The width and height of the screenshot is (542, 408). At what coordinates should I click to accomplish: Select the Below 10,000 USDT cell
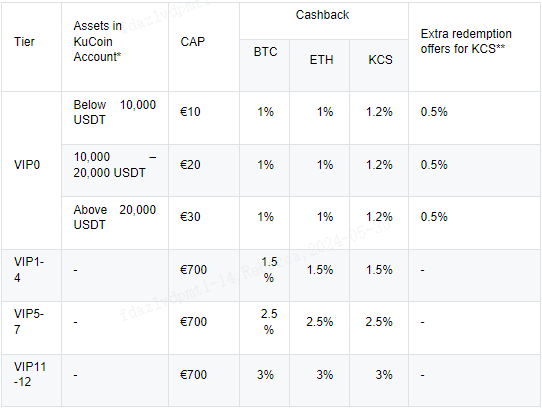click(115, 118)
